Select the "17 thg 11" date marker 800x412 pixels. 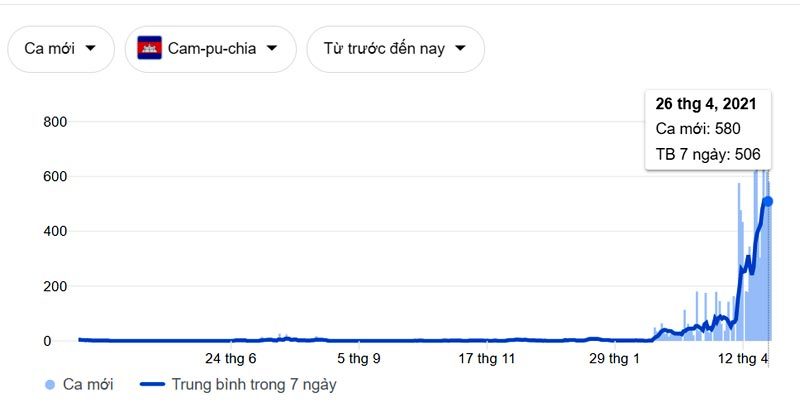(488, 358)
